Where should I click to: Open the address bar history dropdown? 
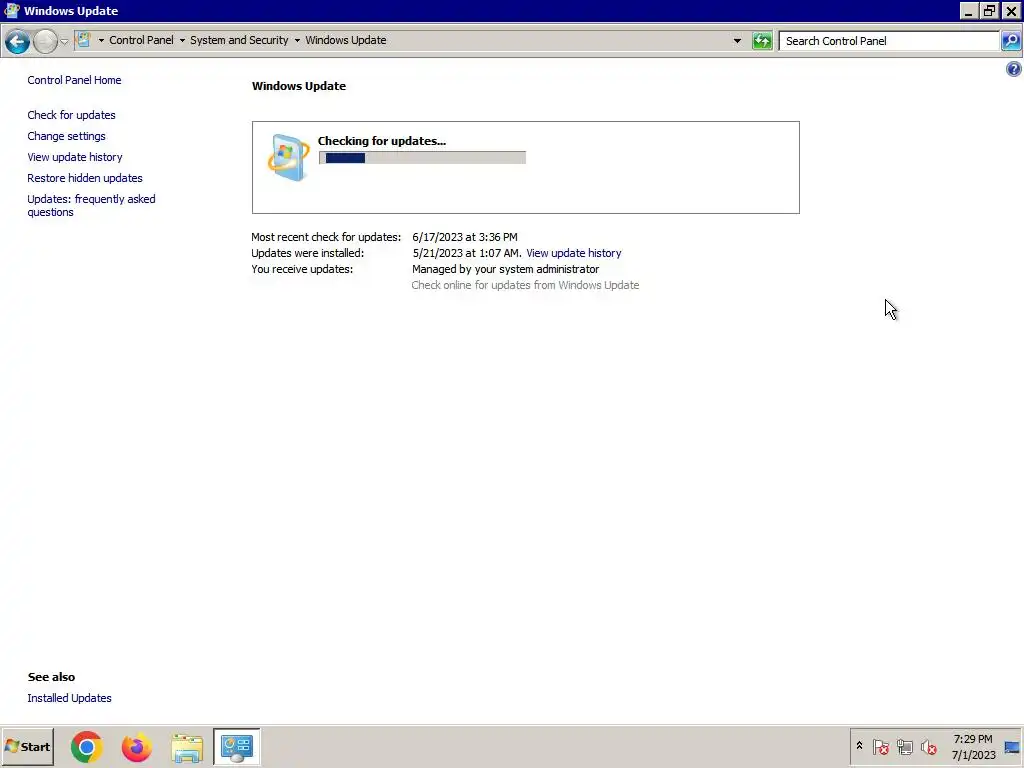coord(737,40)
